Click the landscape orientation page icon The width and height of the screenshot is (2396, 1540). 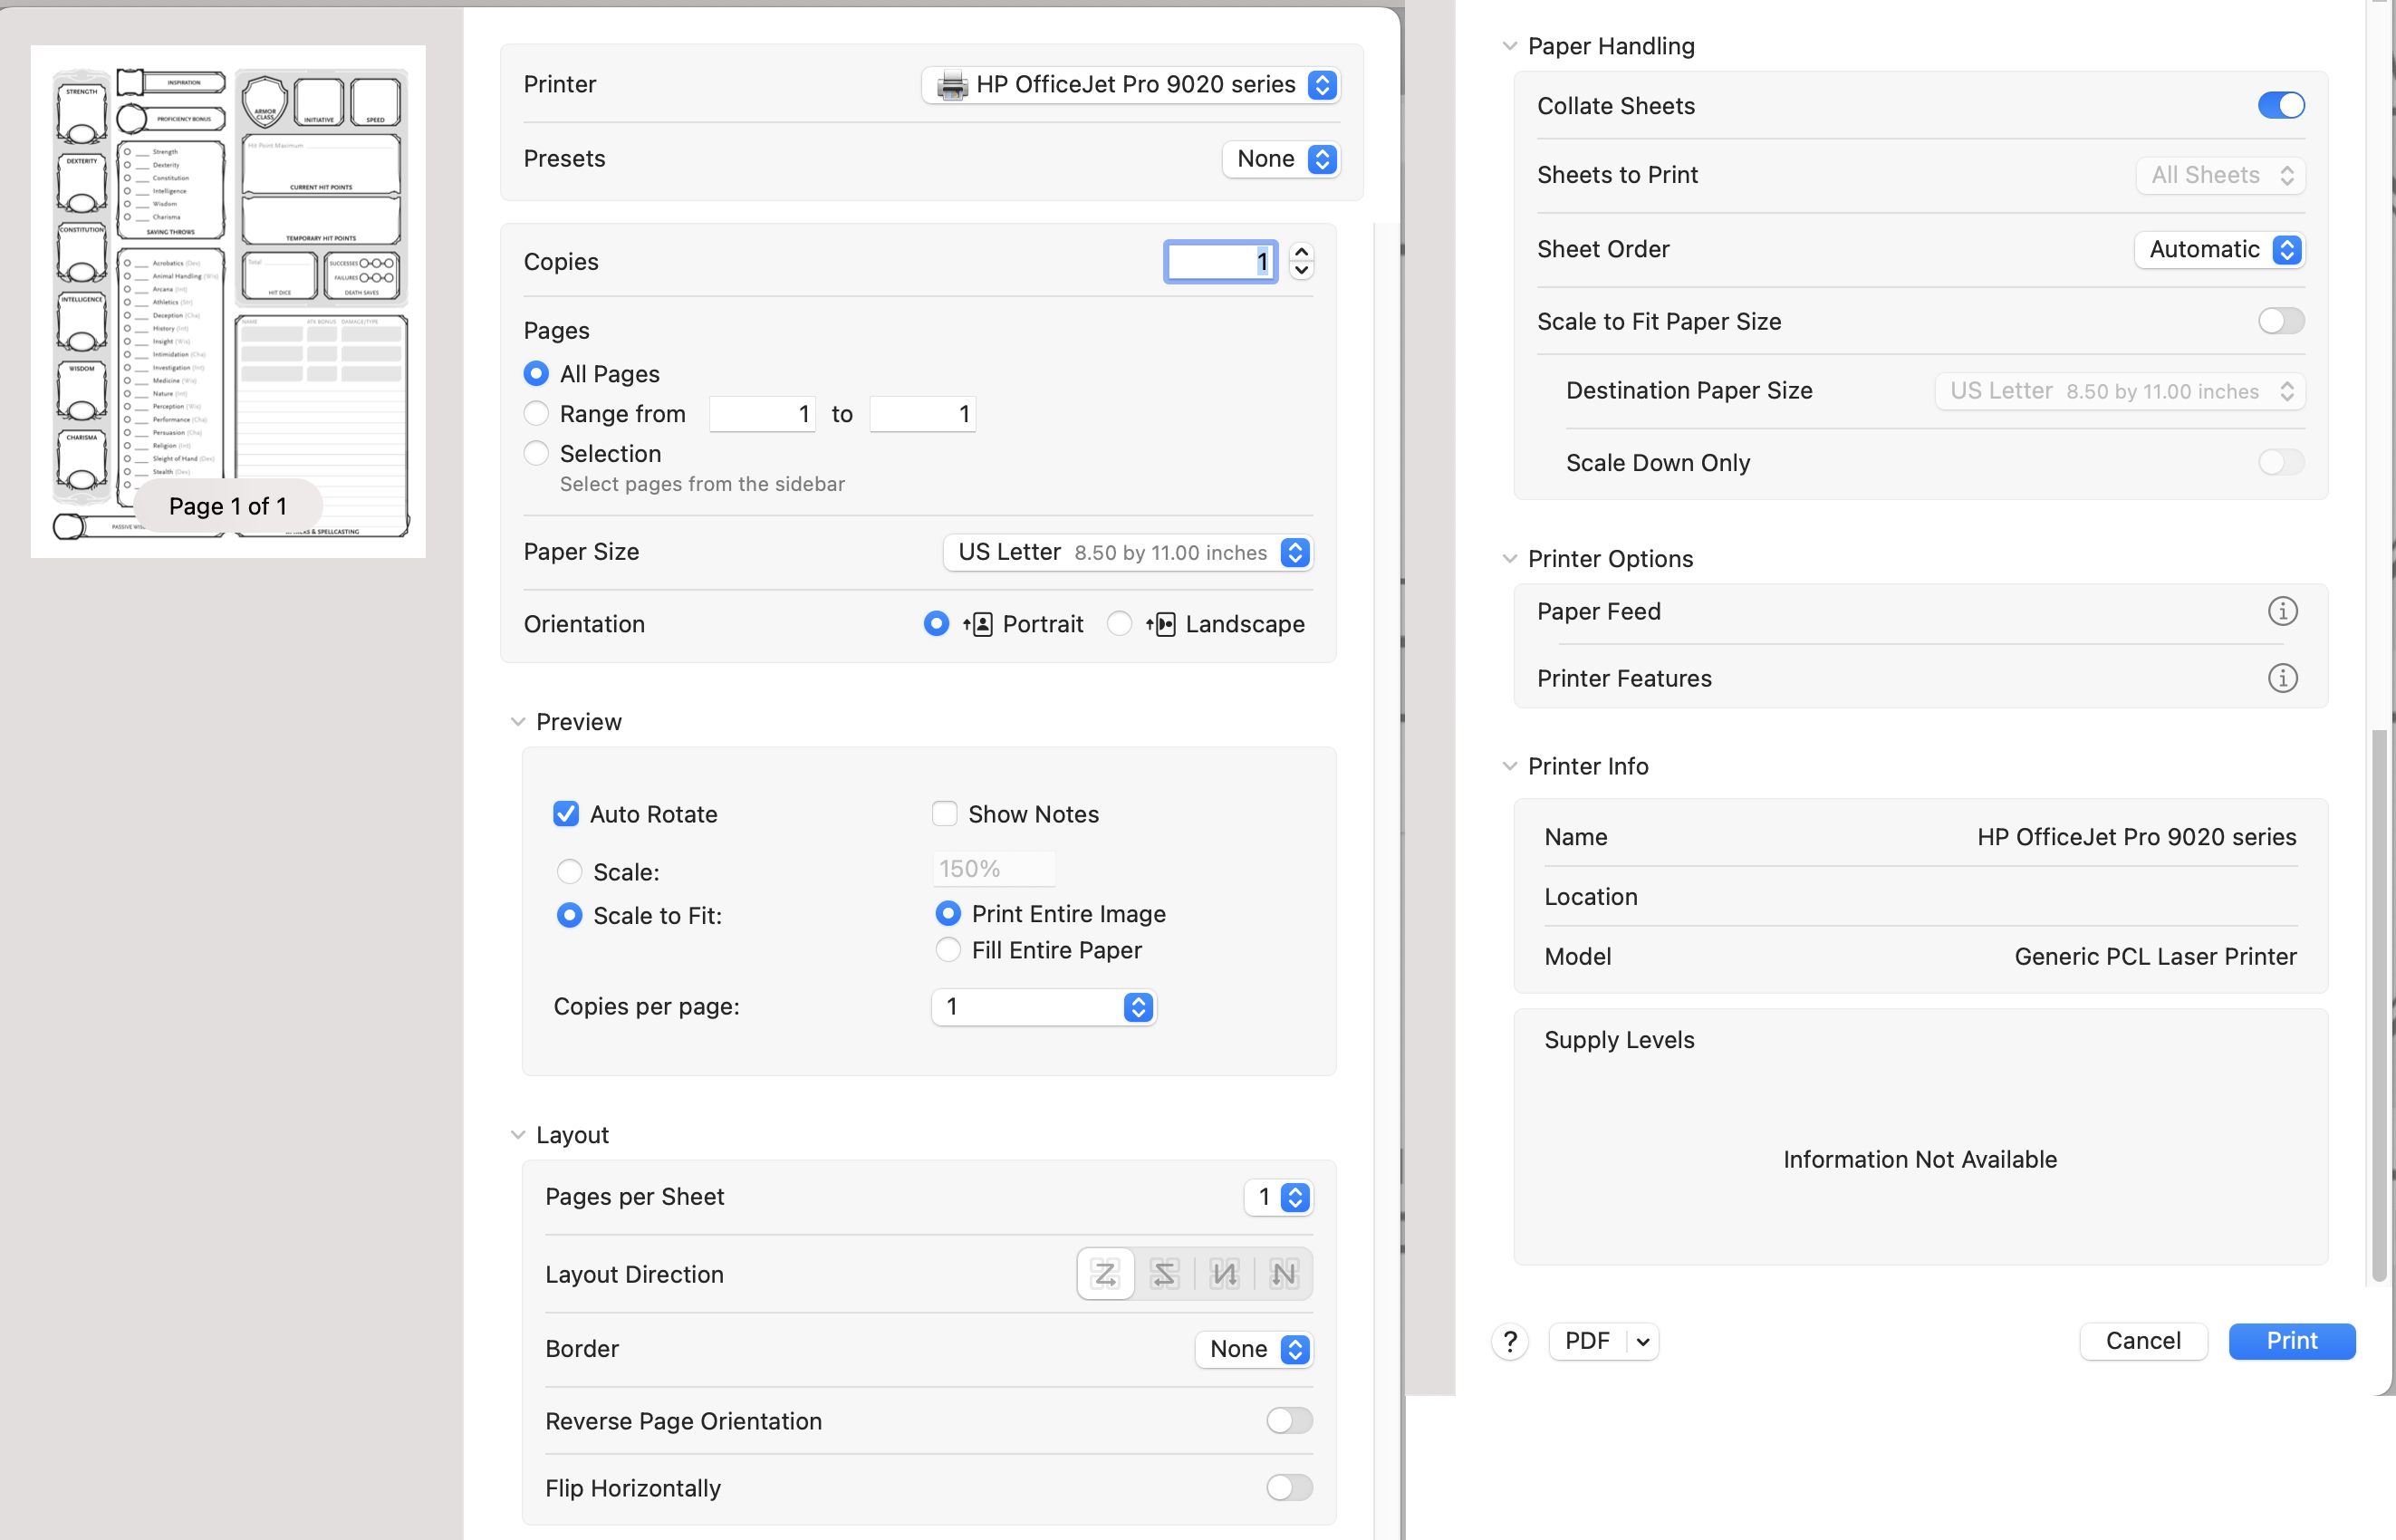pos(1161,624)
